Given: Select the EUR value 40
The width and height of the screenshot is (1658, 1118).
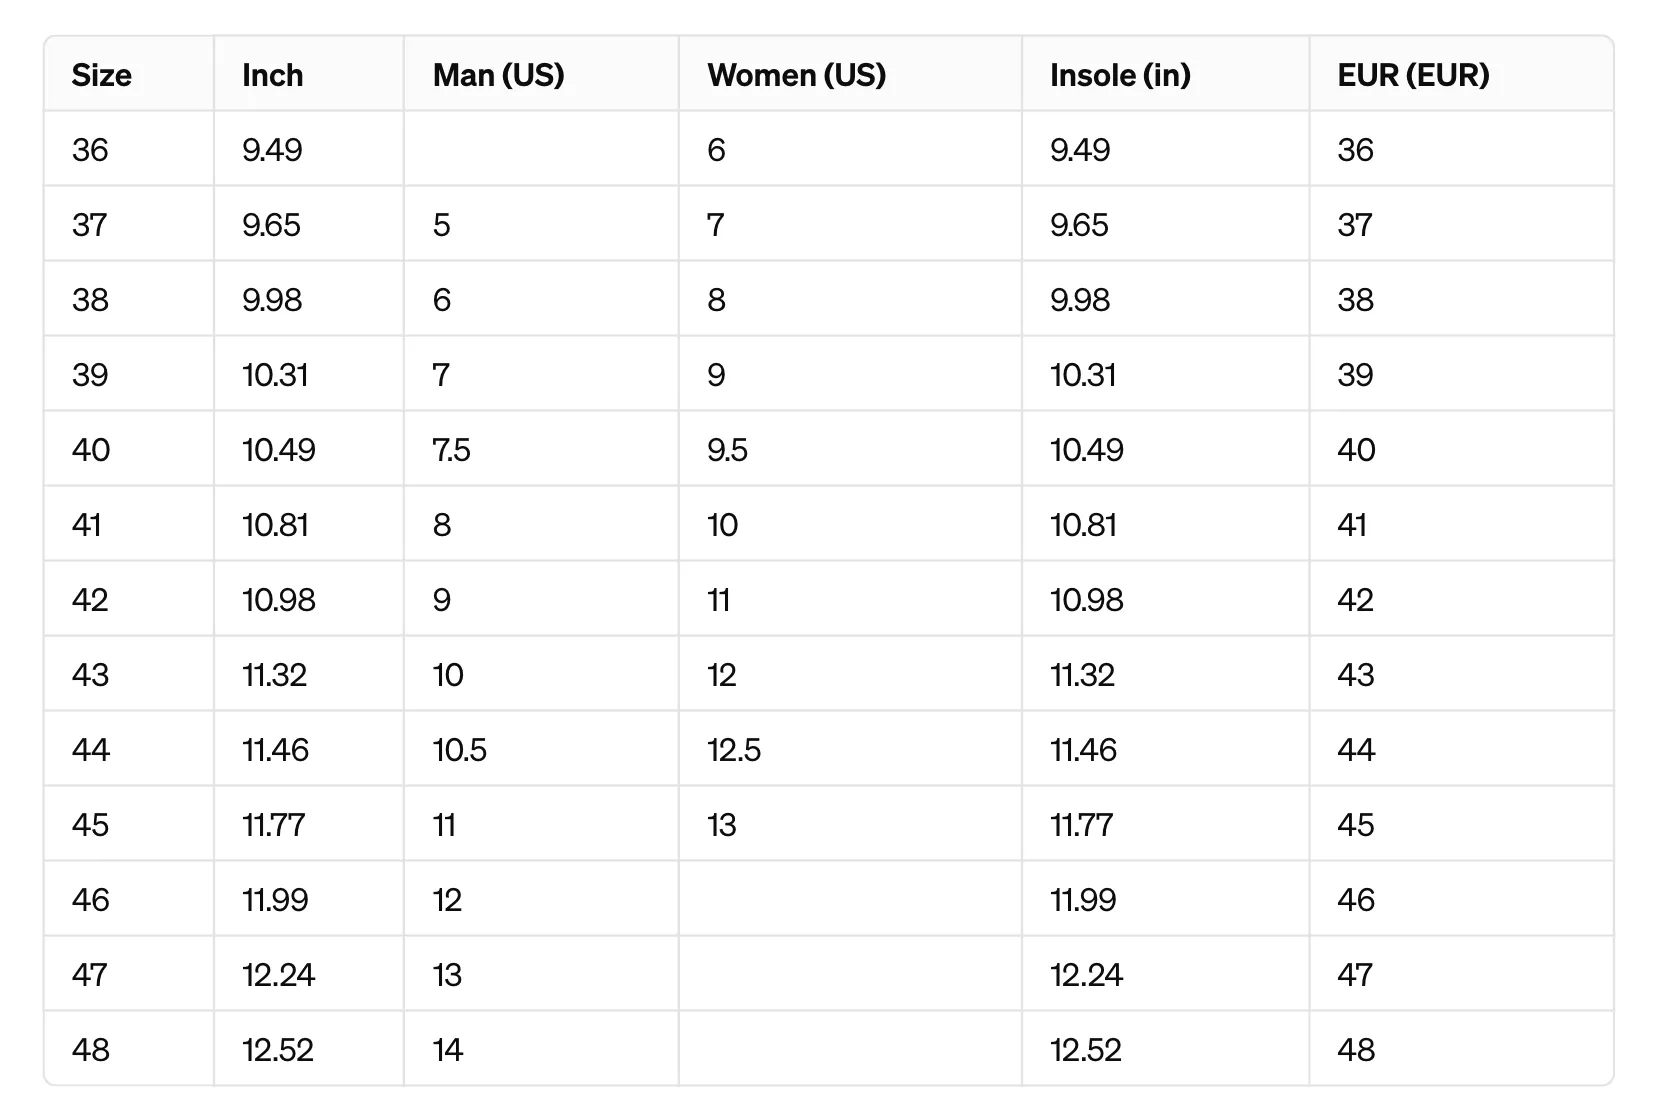Looking at the screenshot, I should pos(1356,450).
